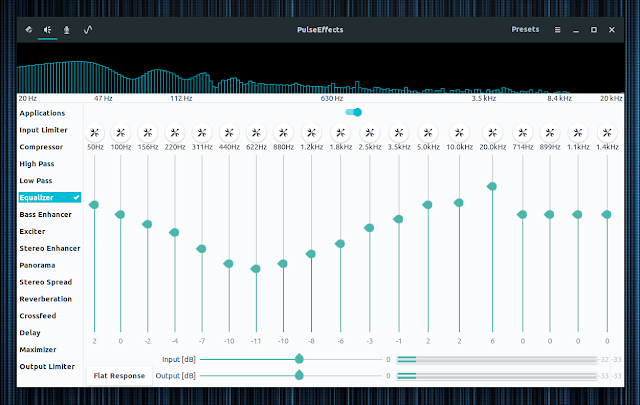The height and width of the screenshot is (405, 640).
Task: Click the 1.4kHz band gain slider handle
Action: (607, 214)
